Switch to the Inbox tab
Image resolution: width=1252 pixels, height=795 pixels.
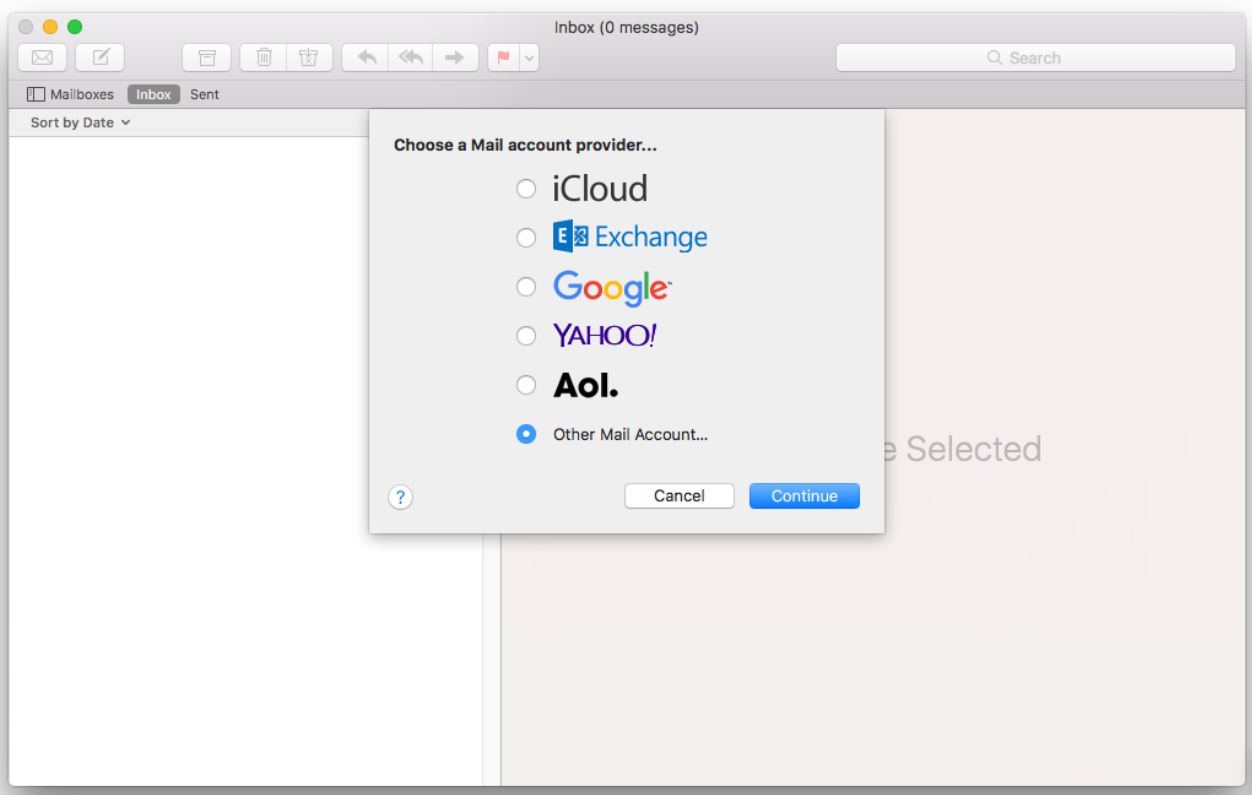point(153,95)
